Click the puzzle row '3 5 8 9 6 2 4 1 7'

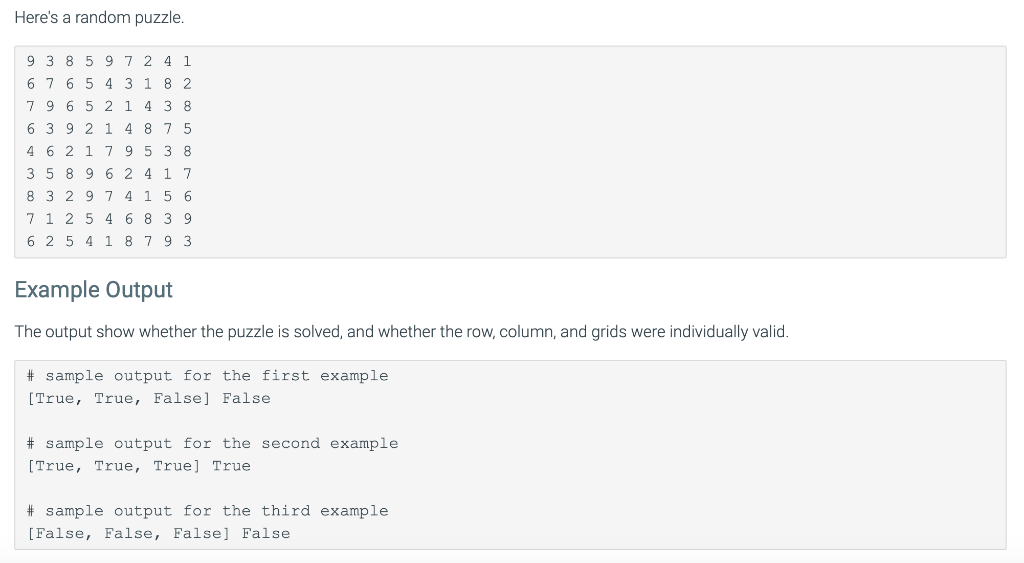coord(109,174)
